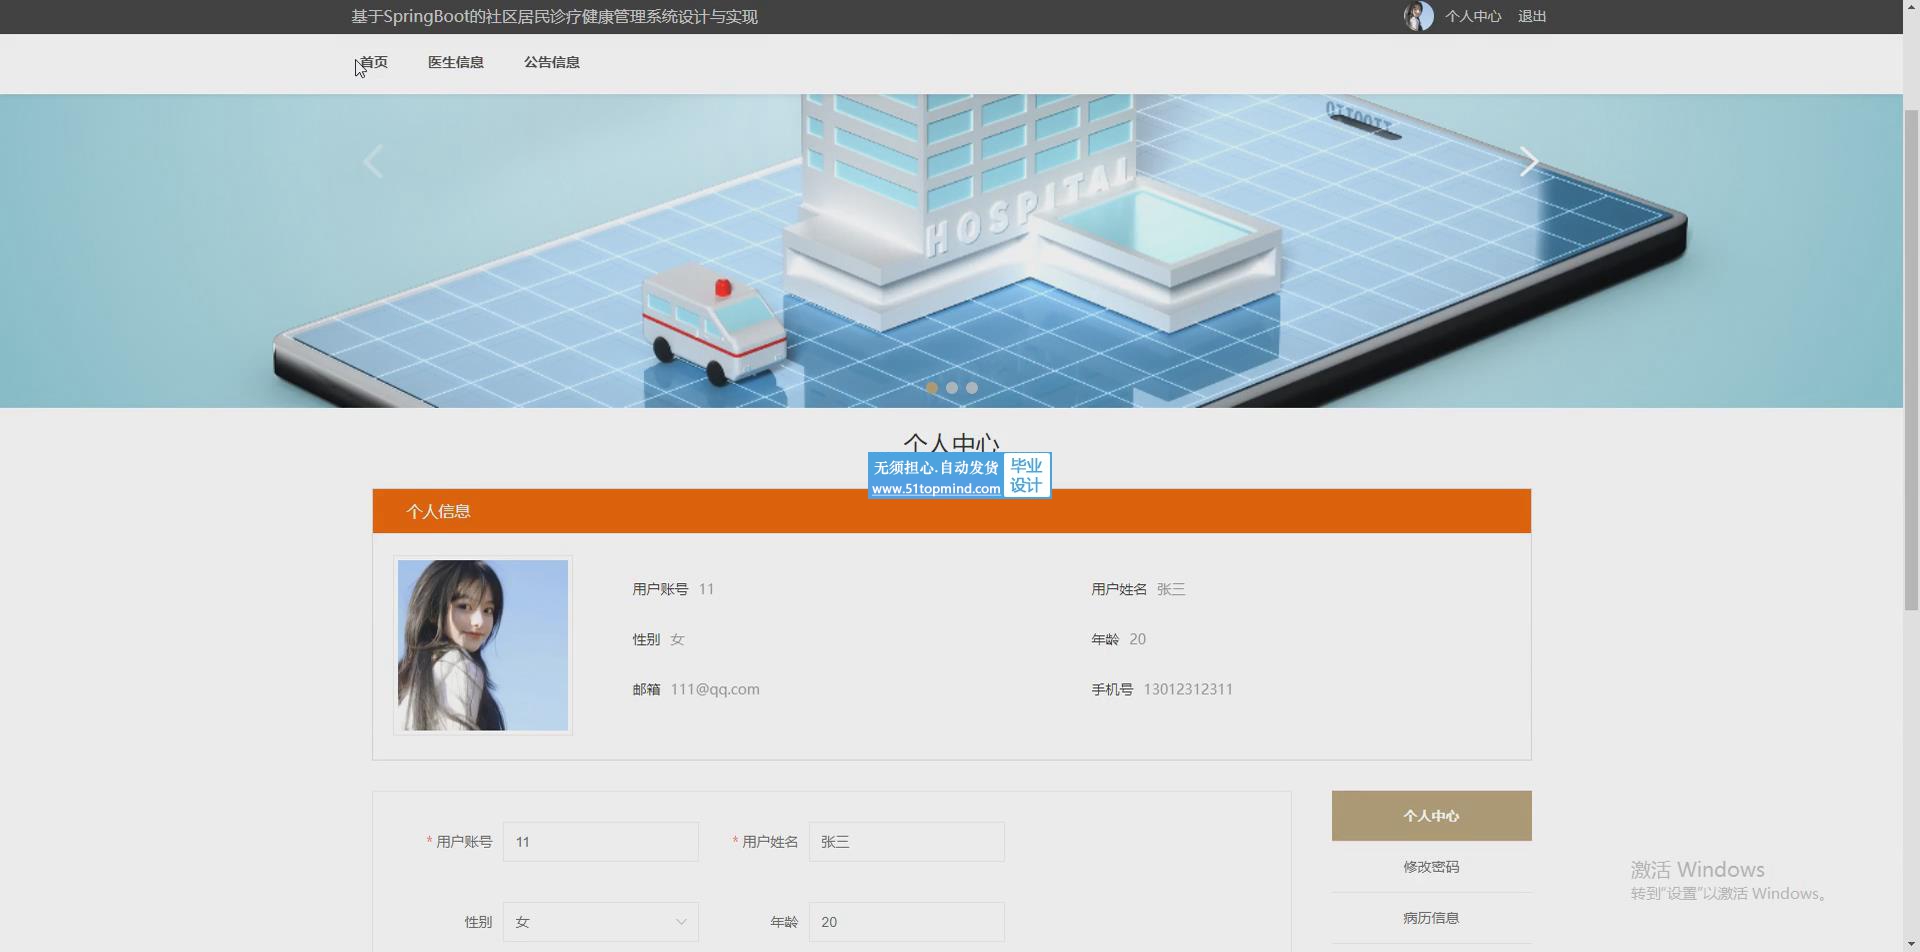This screenshot has height=952, width=1920.
Task: Select the third carousel indicator dot
Action: point(972,388)
